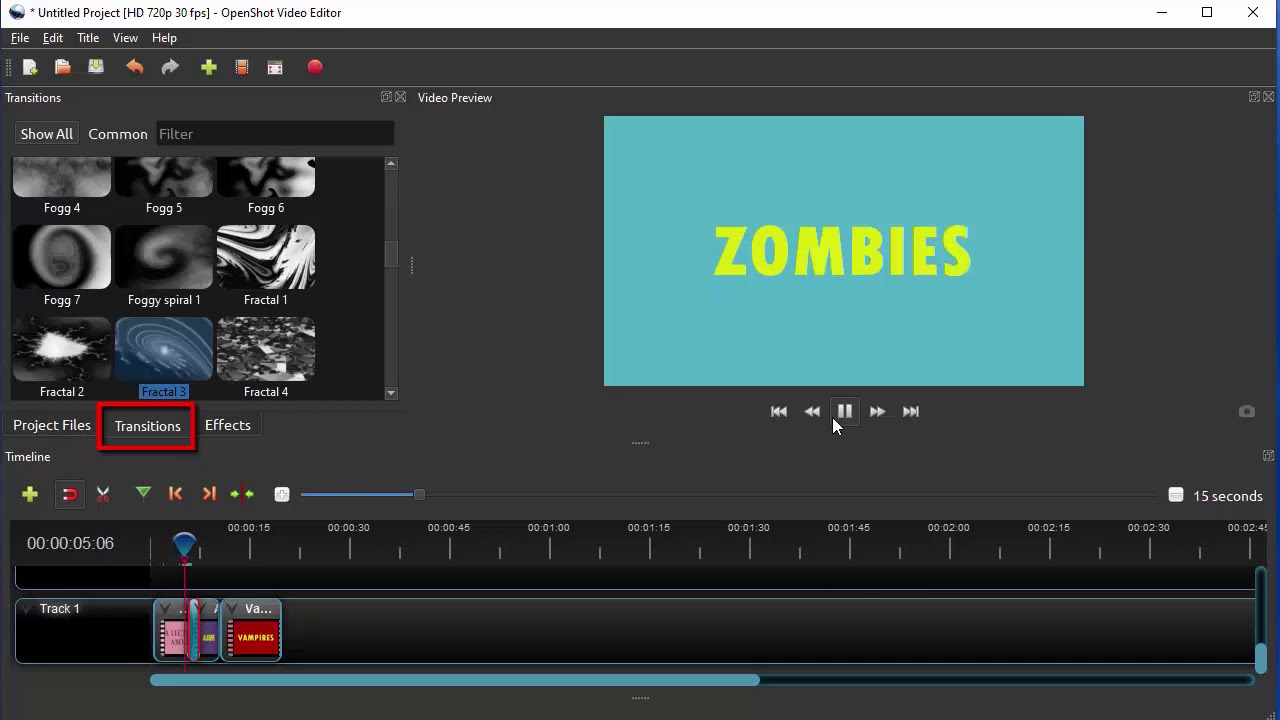Open the File menu
This screenshot has height=720, width=1280.
pos(20,38)
